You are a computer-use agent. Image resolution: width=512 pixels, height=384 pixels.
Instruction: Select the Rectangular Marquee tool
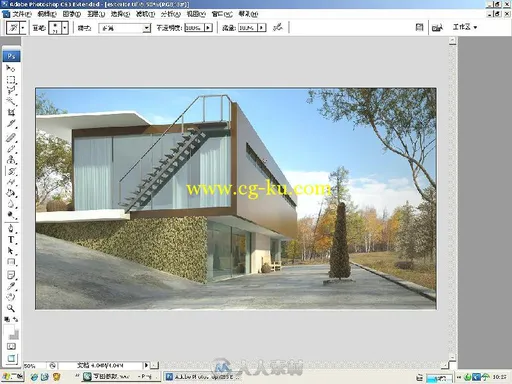click(x=11, y=80)
